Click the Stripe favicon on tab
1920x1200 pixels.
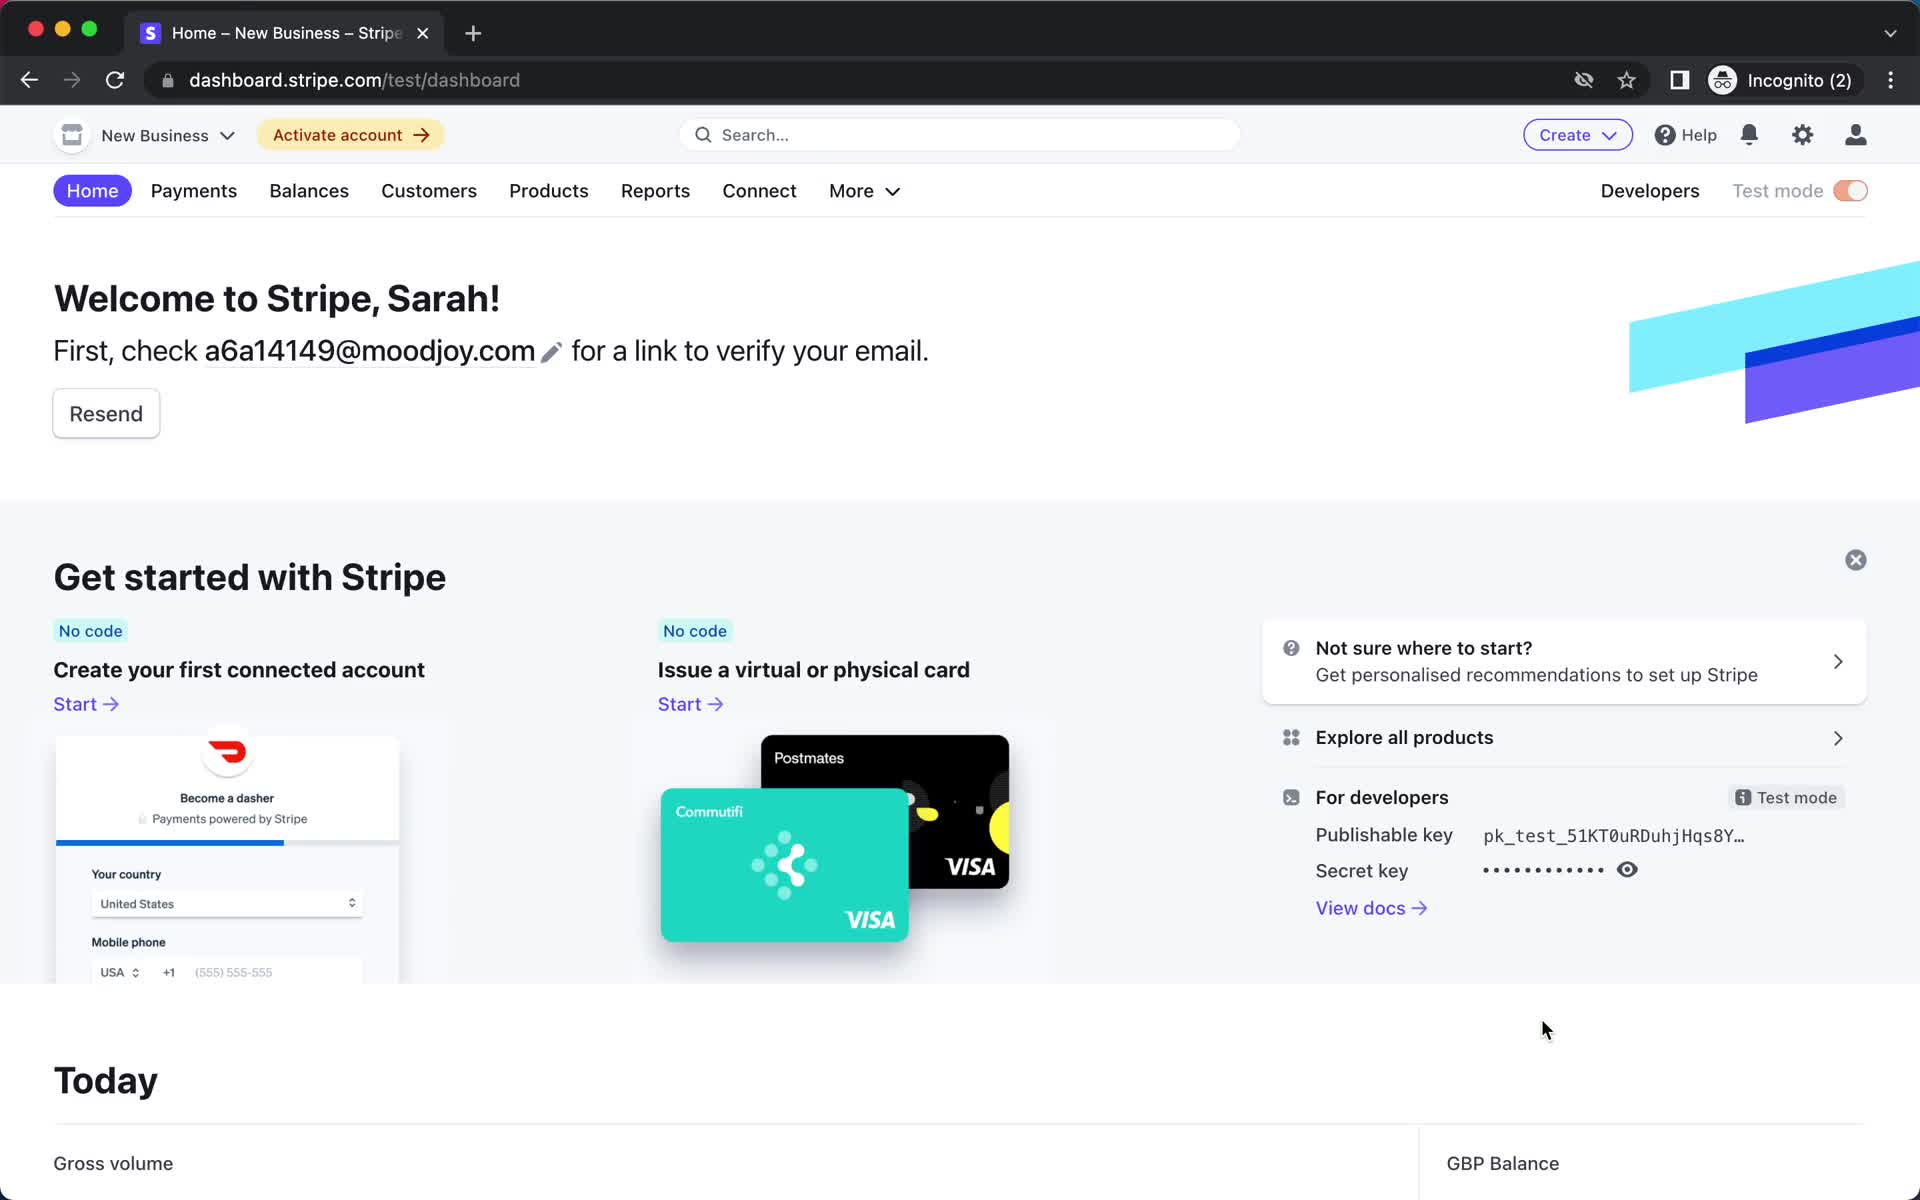[150, 33]
